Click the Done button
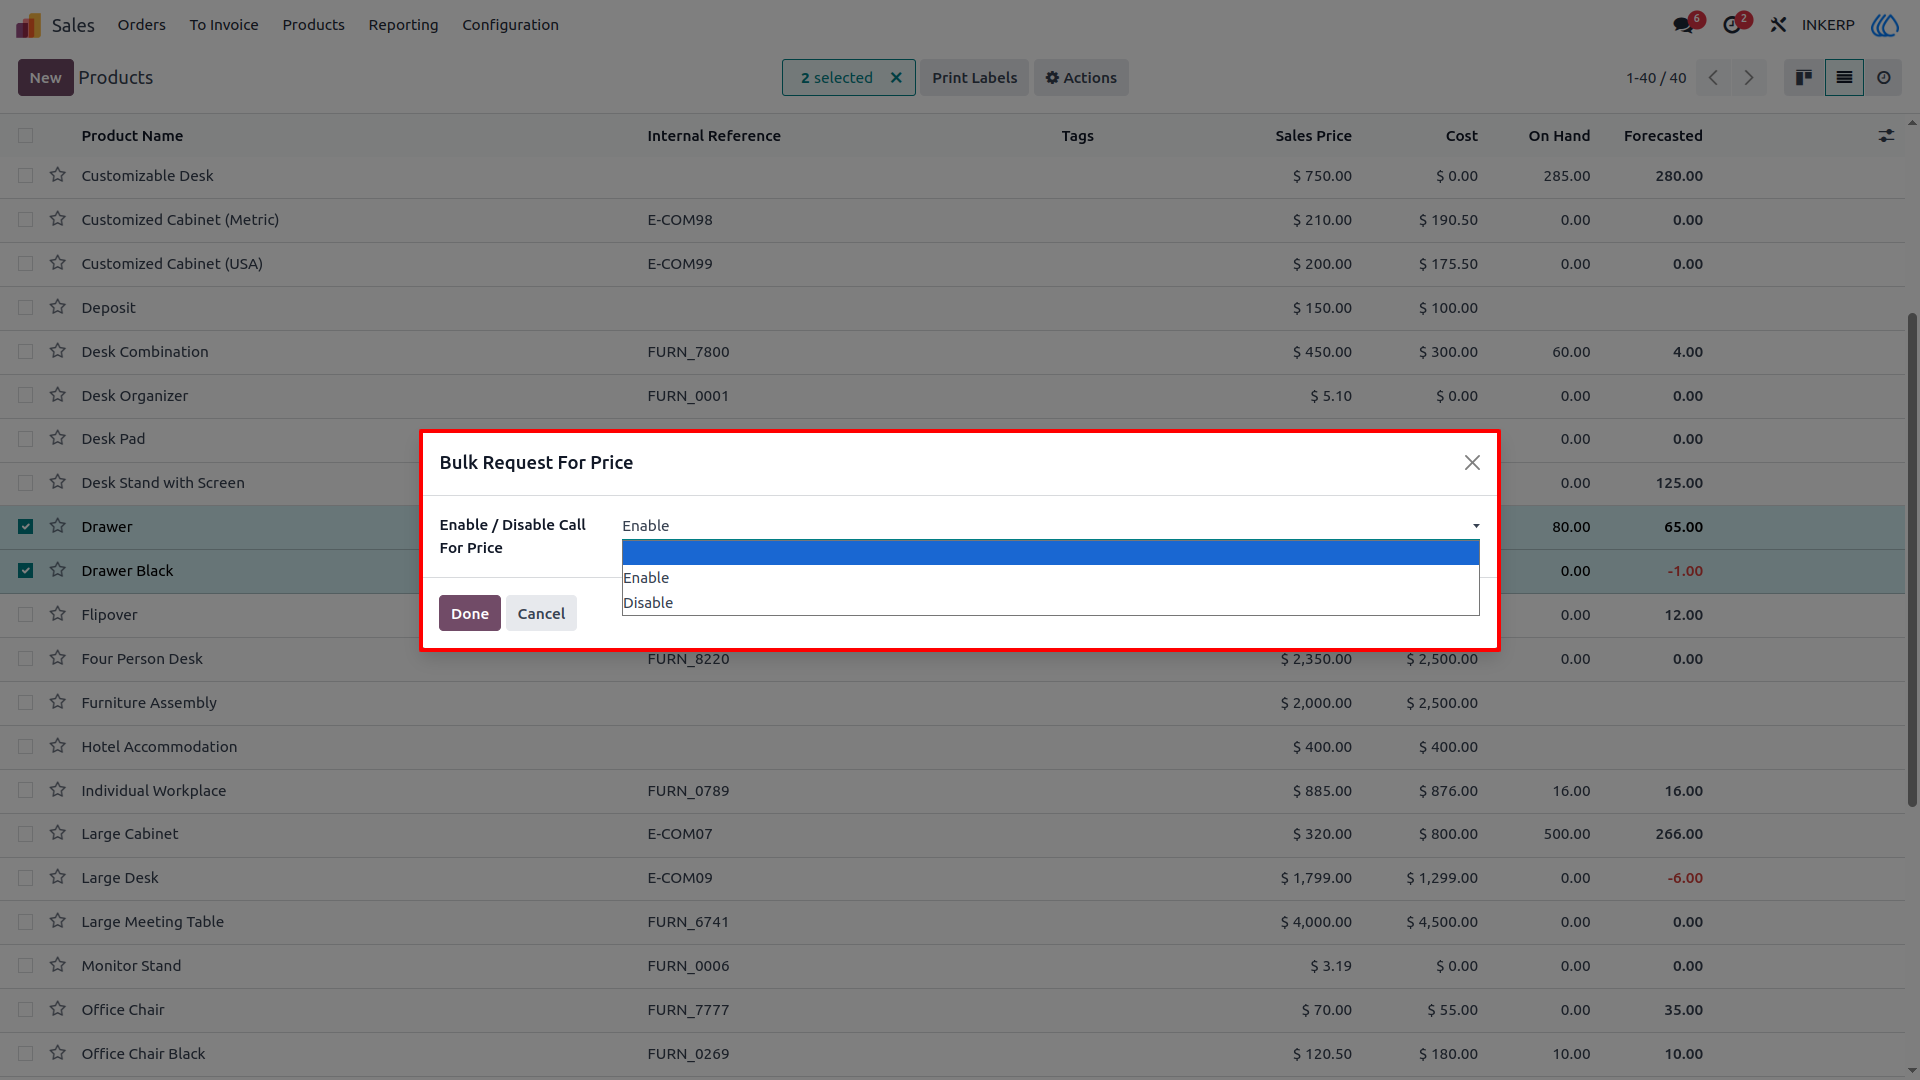 [x=470, y=614]
